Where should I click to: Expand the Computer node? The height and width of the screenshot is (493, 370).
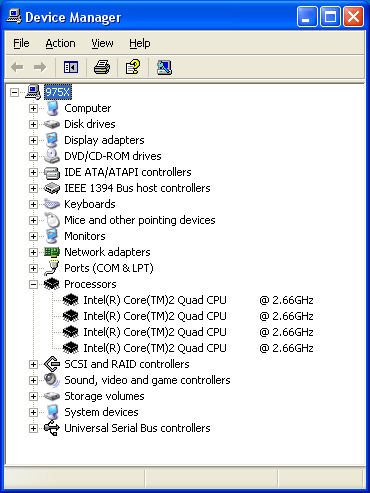point(33,108)
